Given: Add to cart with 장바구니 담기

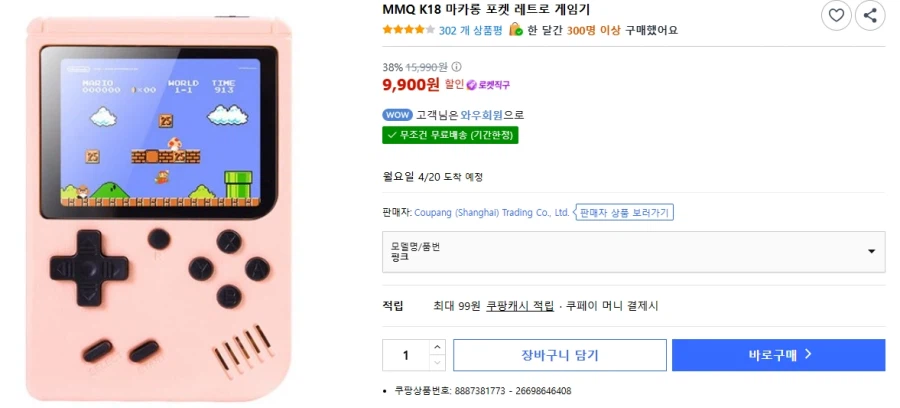Looking at the screenshot, I should click(559, 355).
